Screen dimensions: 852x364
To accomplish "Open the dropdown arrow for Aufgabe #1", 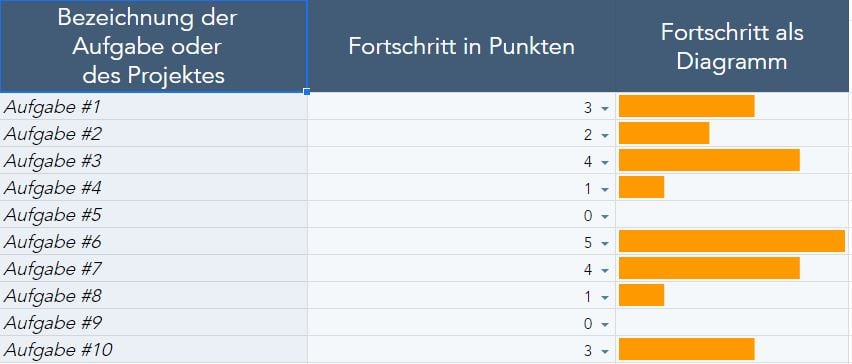I will 605,109.
